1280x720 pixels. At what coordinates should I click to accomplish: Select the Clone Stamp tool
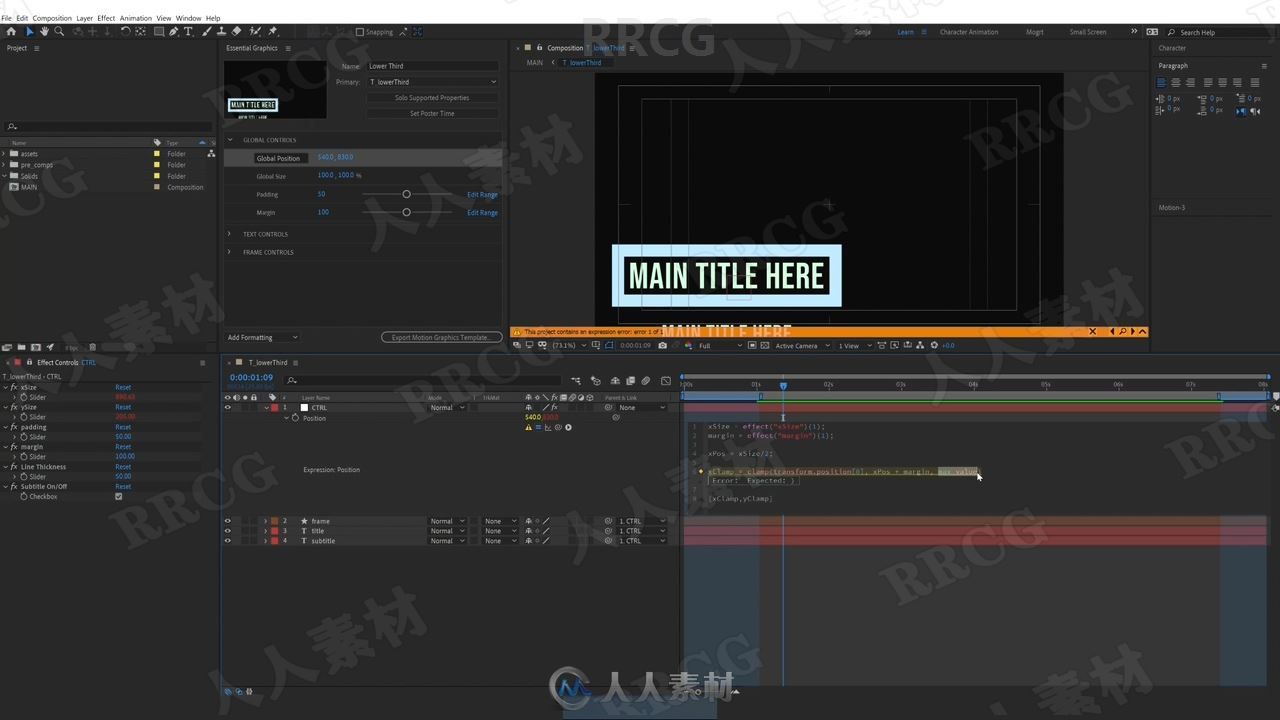tap(220, 32)
